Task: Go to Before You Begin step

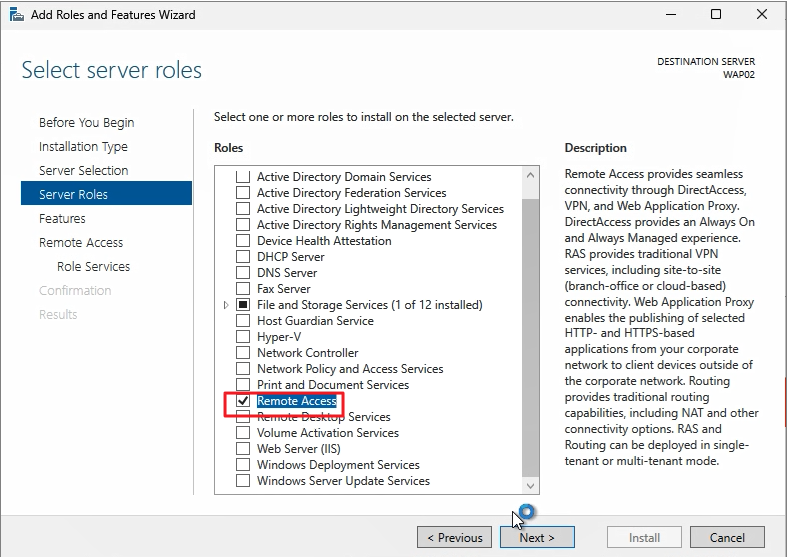Action: pyautogui.click(x=86, y=122)
